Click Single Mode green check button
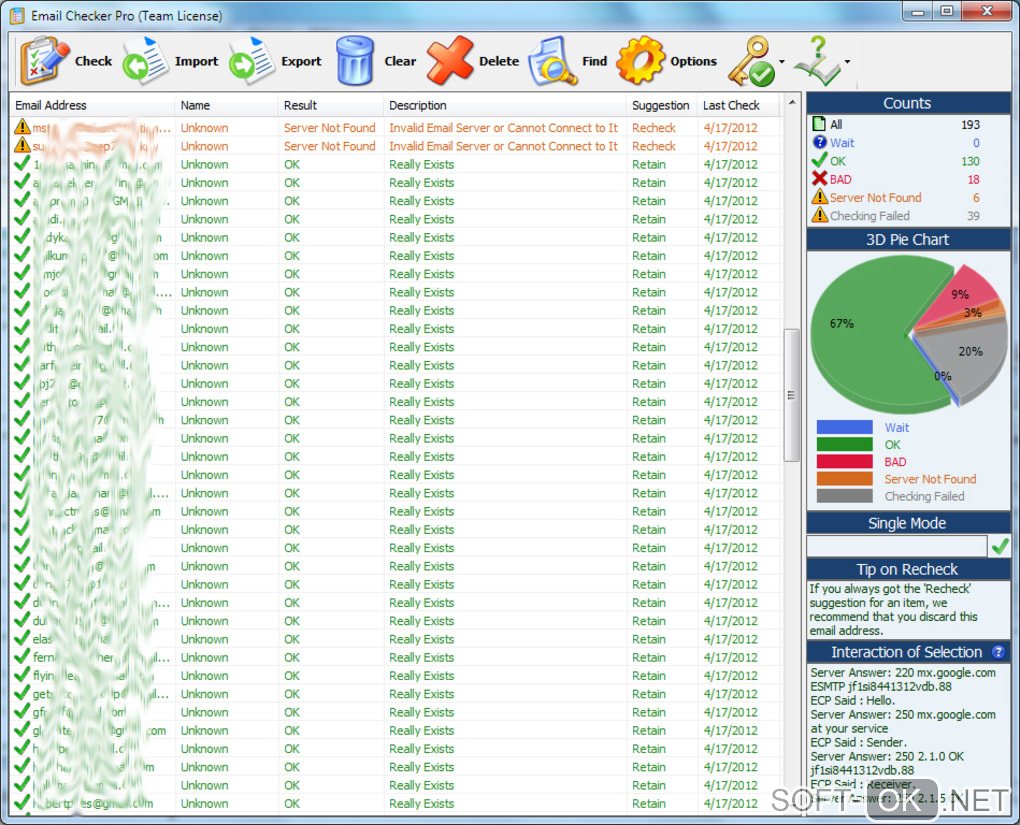Viewport: 1020px width, 825px height. tap(999, 546)
